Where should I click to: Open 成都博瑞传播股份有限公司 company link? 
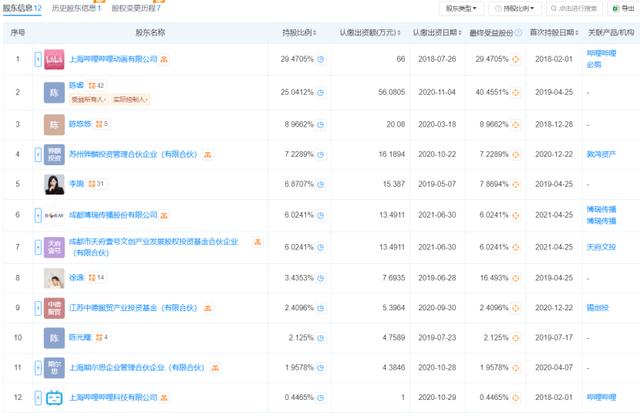tap(113, 215)
